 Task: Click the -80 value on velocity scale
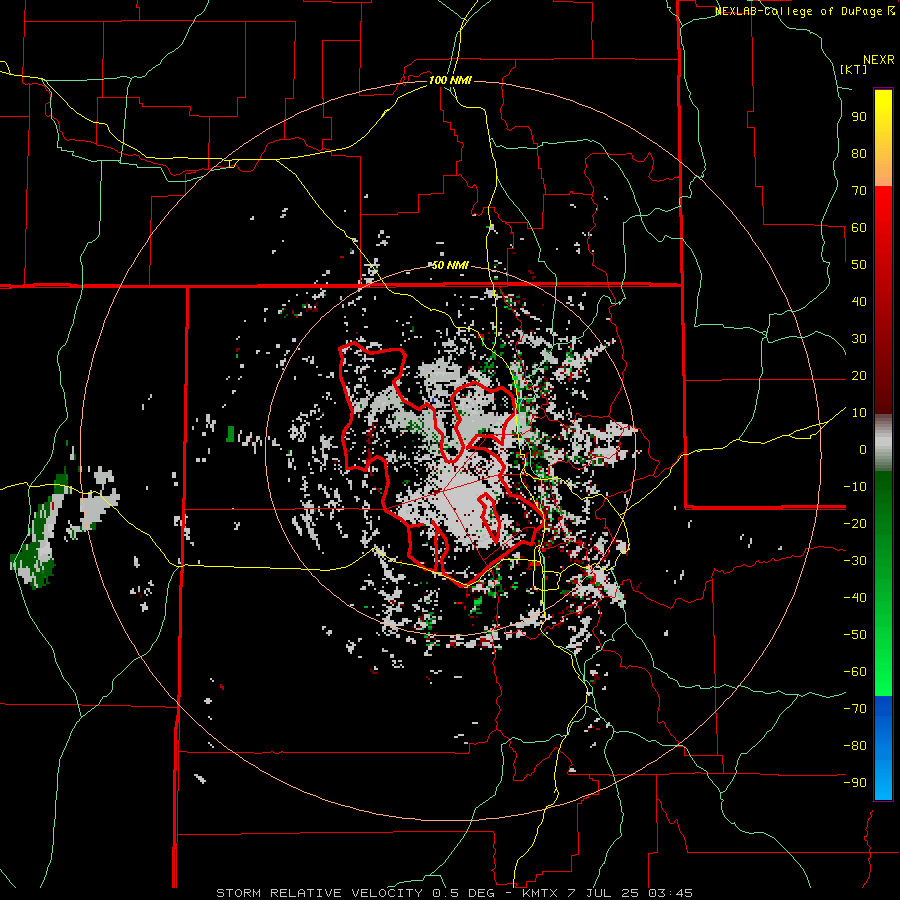tap(855, 746)
